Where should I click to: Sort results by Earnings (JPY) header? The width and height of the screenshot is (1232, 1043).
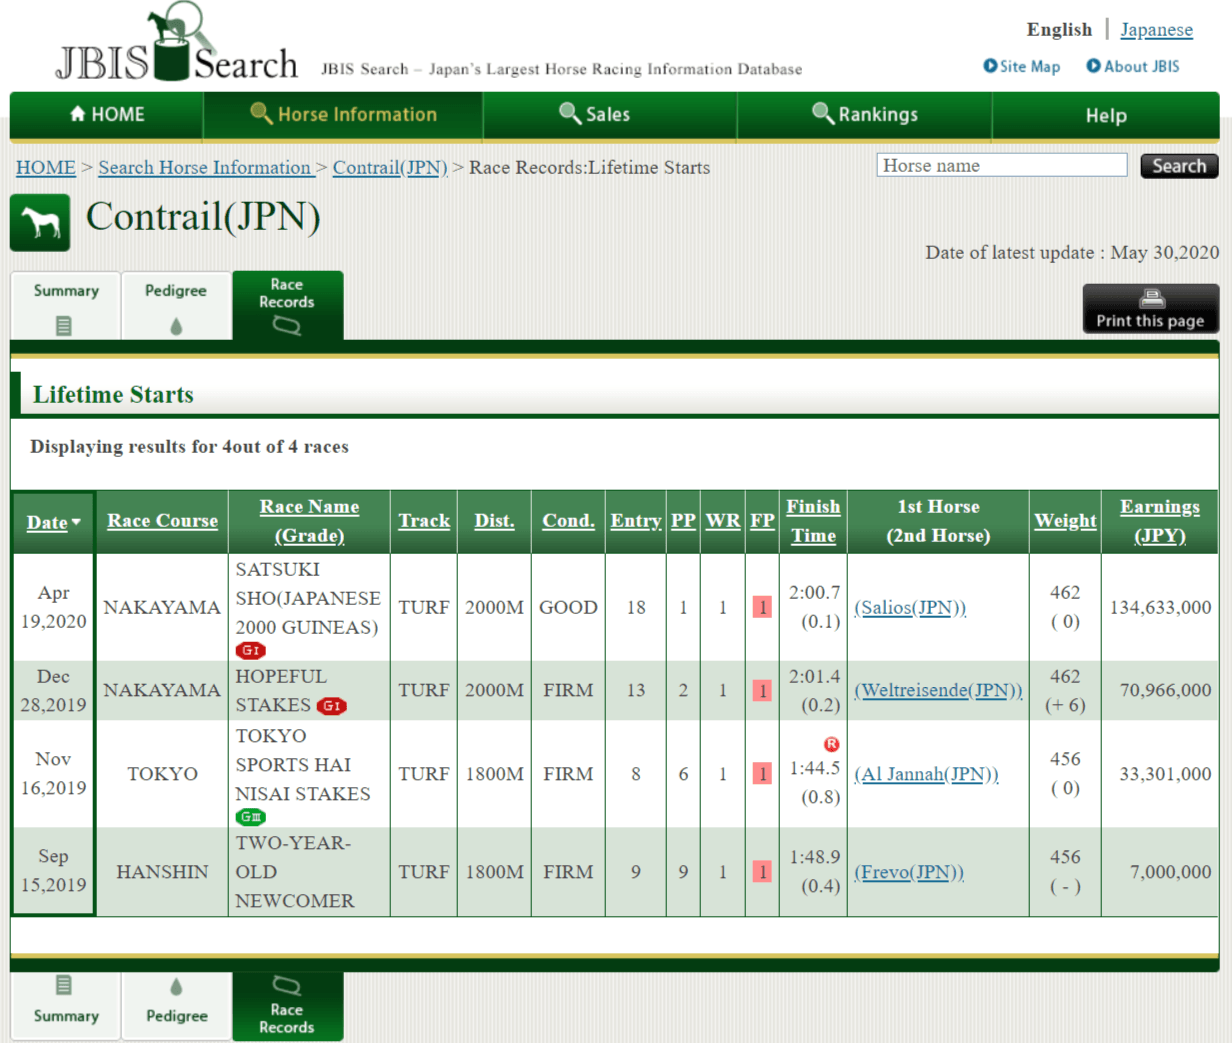pos(1159,520)
